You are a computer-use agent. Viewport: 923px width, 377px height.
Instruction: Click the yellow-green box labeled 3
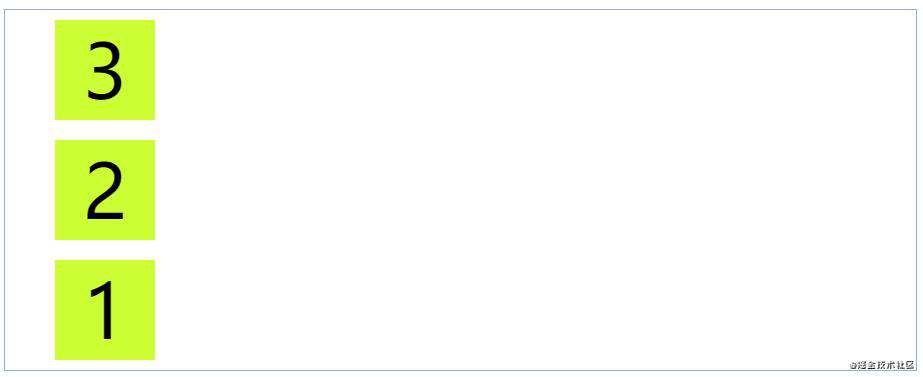pos(105,70)
